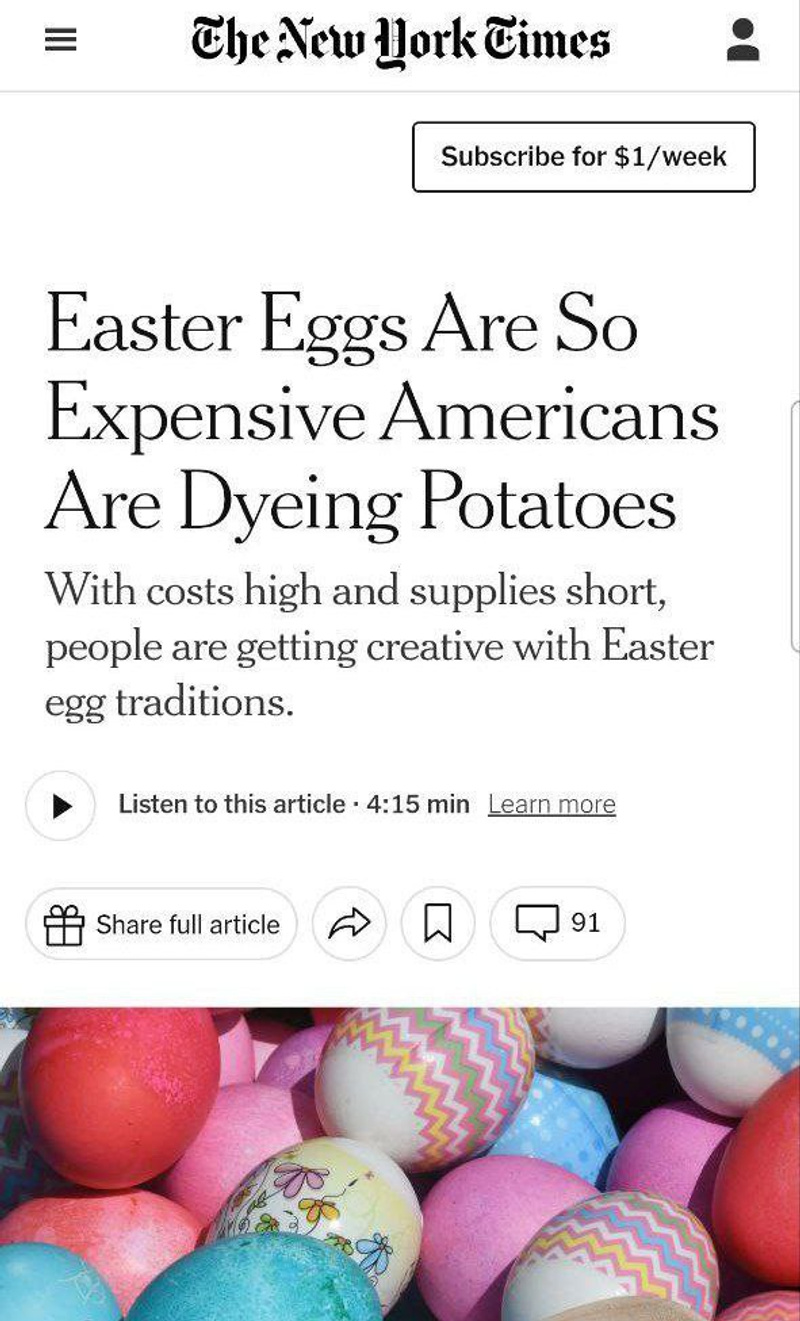The height and width of the screenshot is (1321, 800).
Task: Bookmark this article to save it
Action: coord(437,924)
